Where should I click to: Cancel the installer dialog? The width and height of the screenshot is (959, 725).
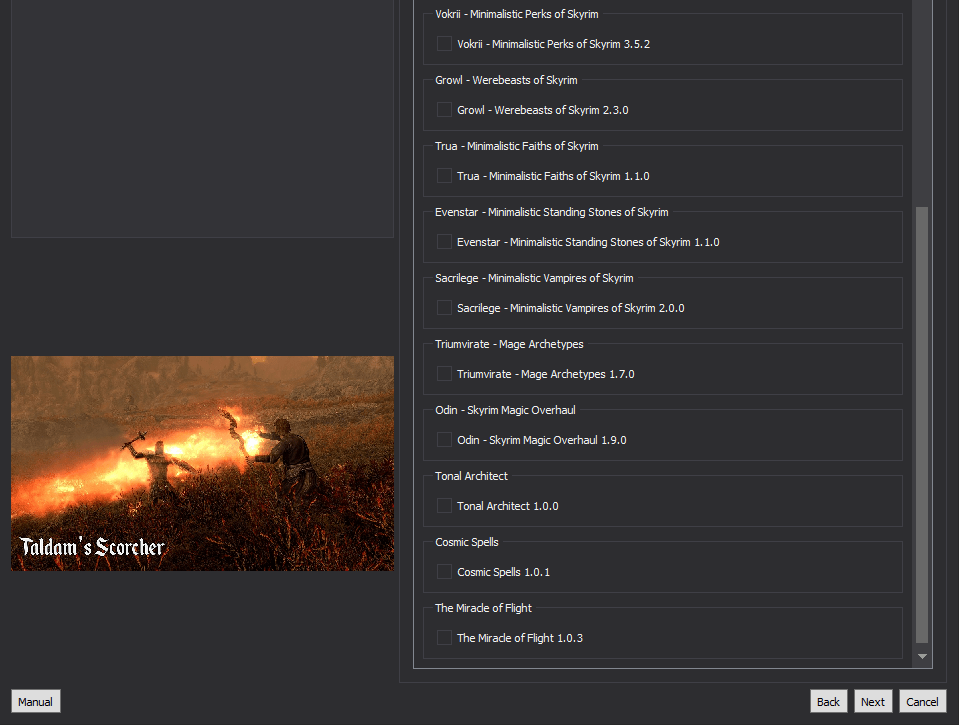[x=922, y=702]
